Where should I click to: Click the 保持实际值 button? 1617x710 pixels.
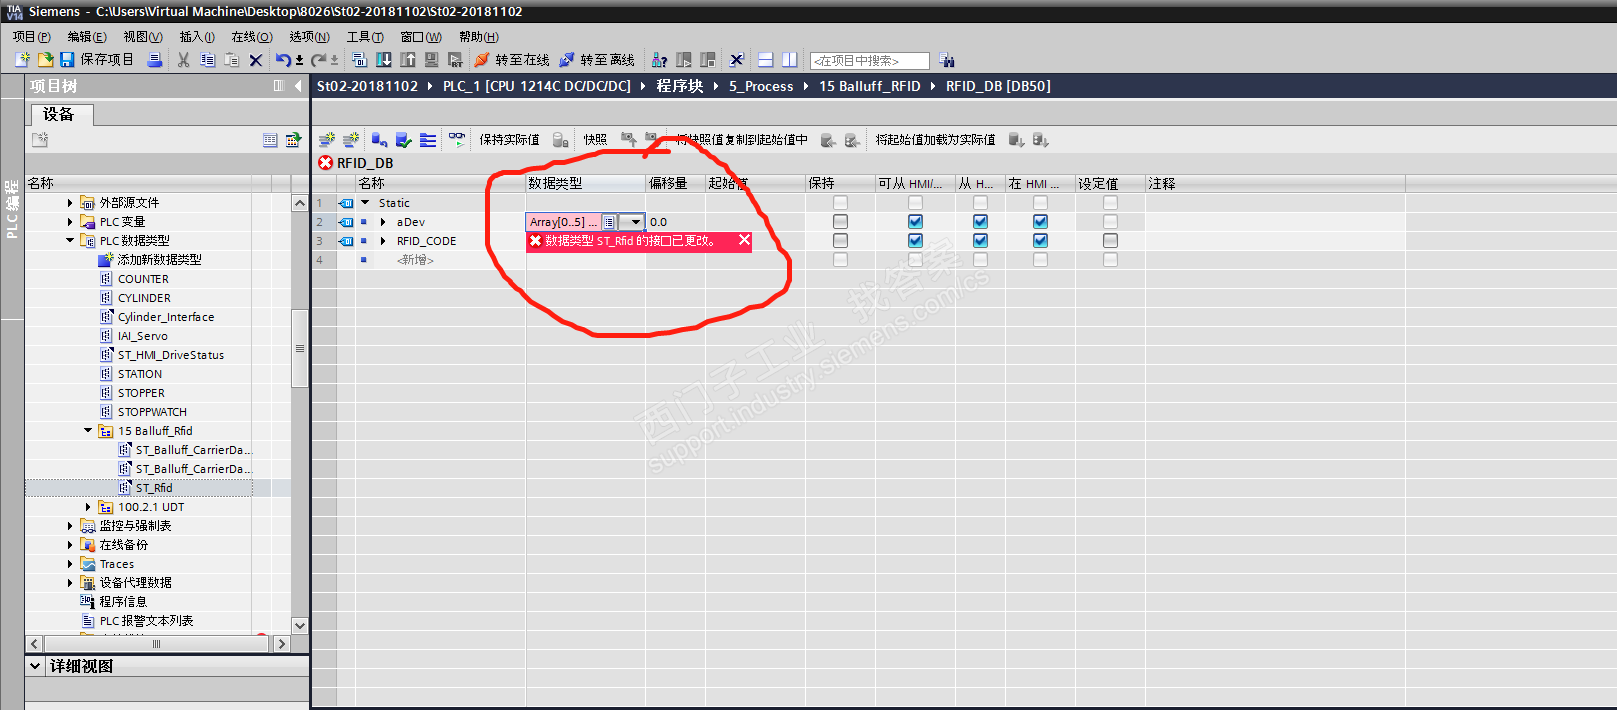(509, 140)
